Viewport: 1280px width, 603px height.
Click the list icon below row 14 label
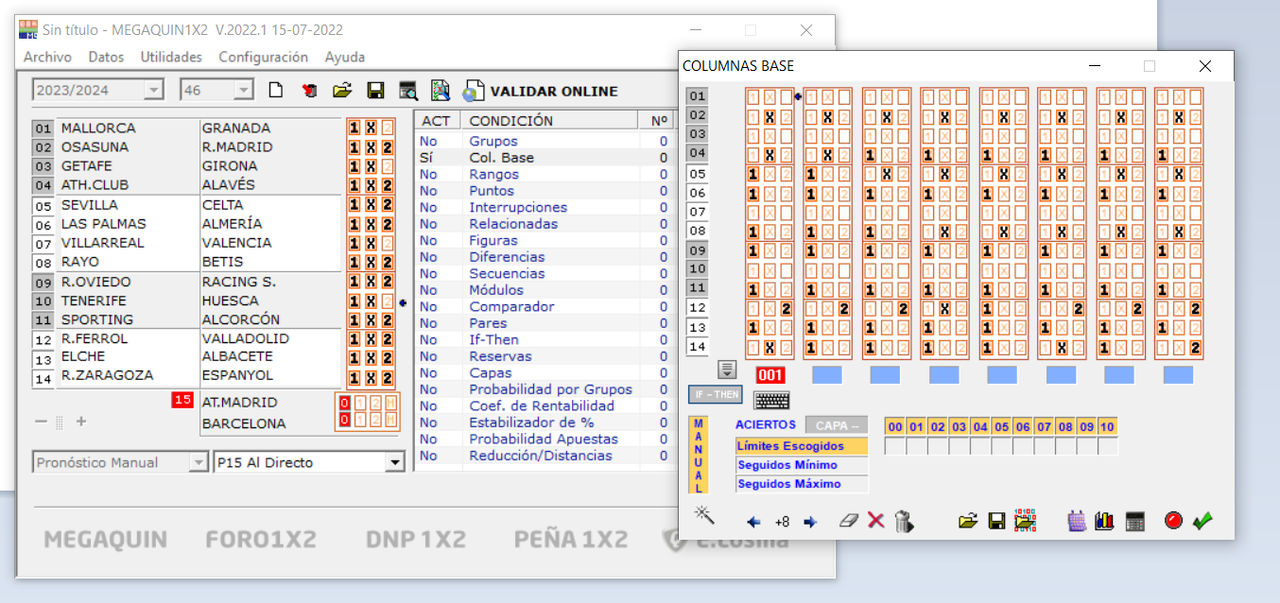pos(727,371)
